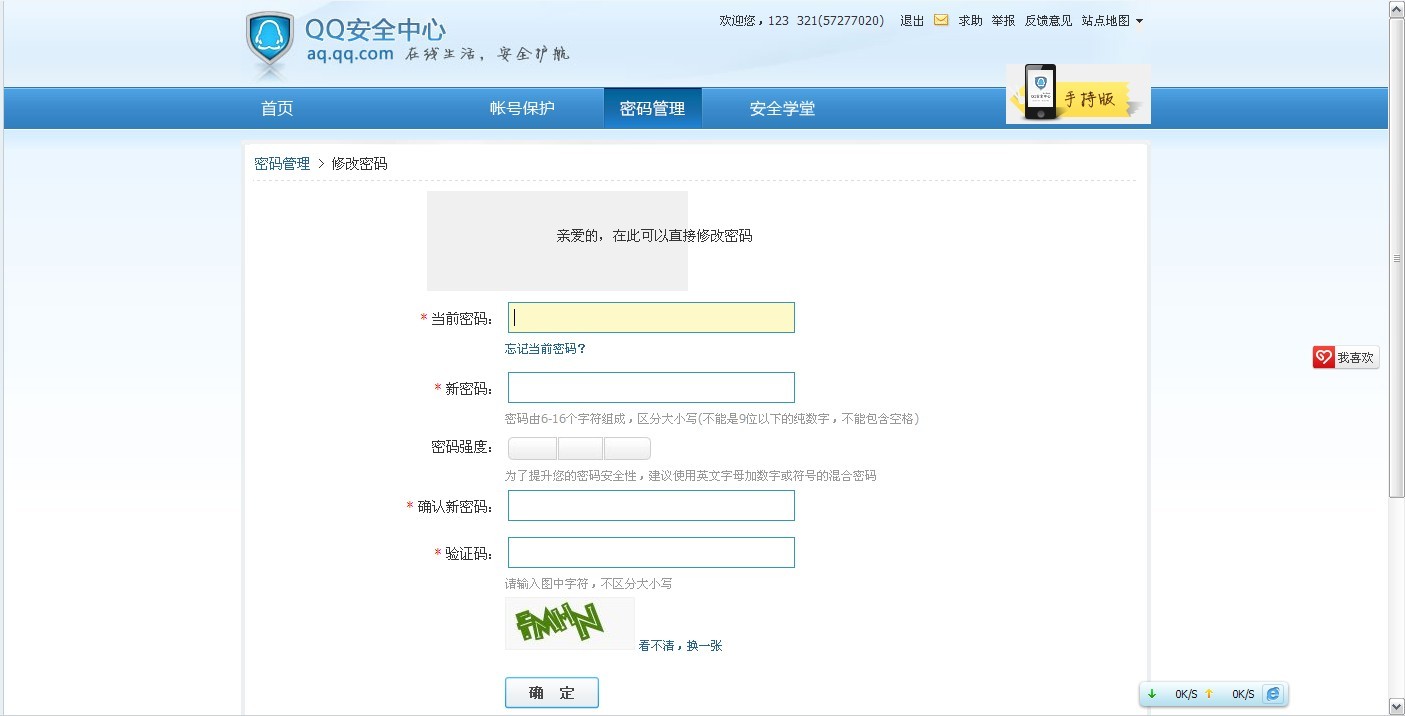Click the 密码强度 strength indicator bar
Viewport: 1405px width, 716px height.
pyautogui.click(x=579, y=448)
